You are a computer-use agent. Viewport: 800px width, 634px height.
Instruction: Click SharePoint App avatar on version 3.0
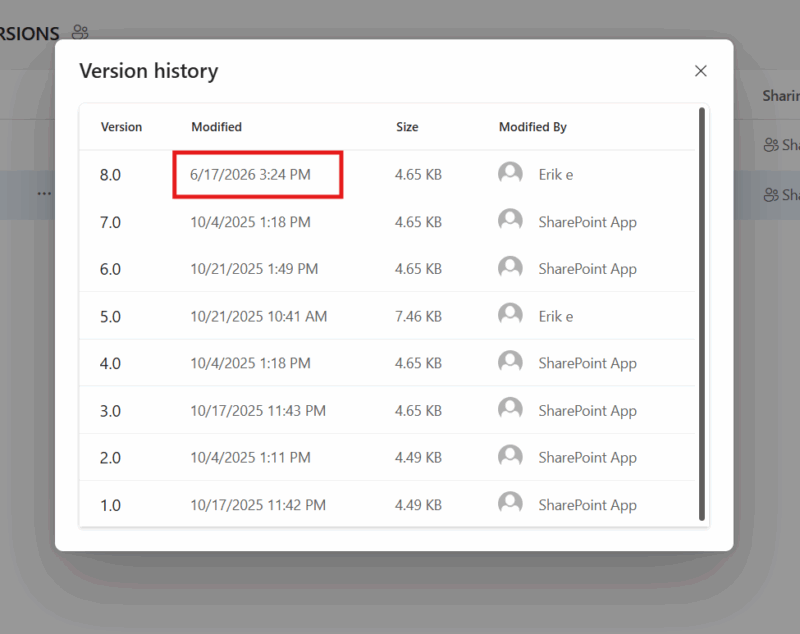510,410
